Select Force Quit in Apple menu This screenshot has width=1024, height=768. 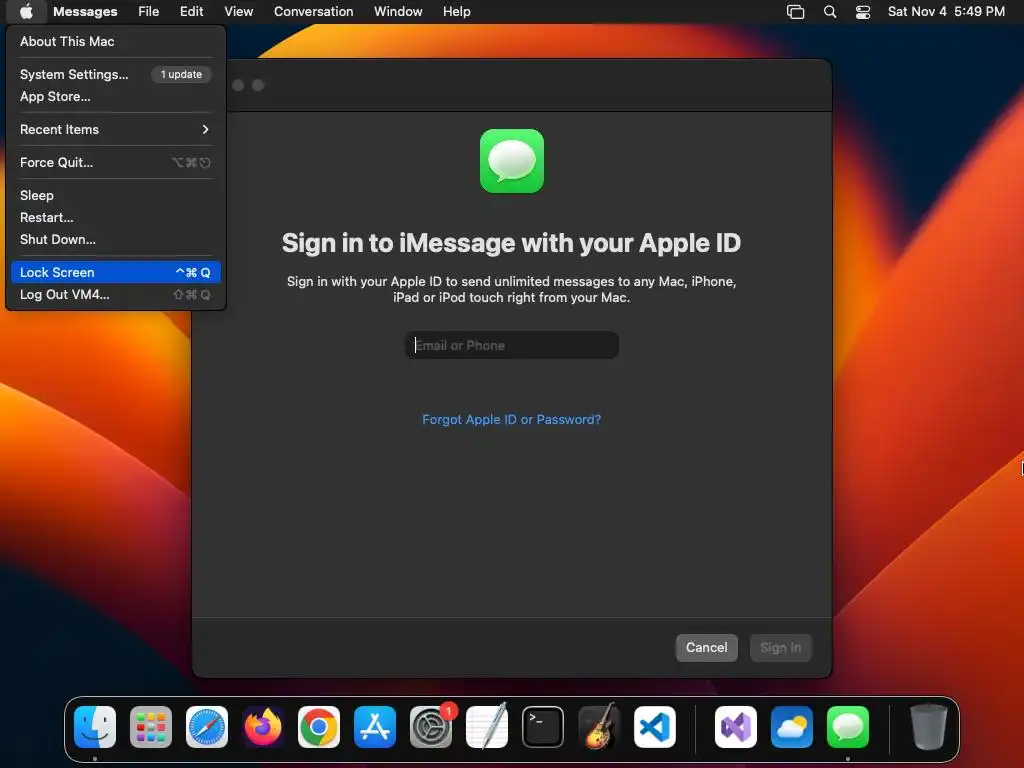(x=116, y=163)
